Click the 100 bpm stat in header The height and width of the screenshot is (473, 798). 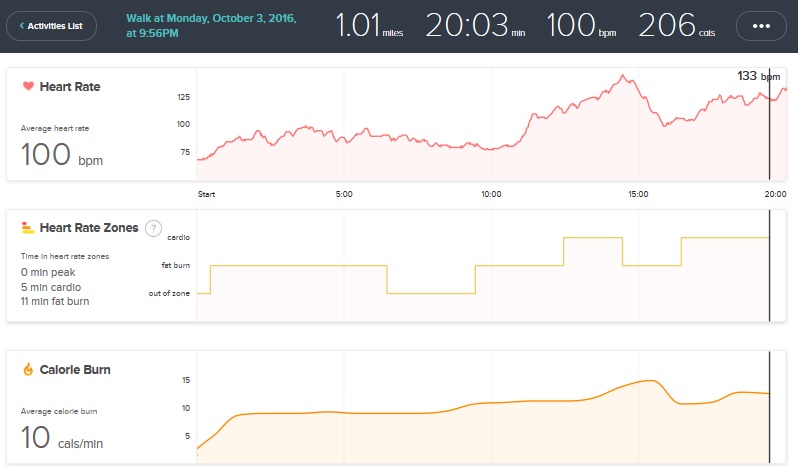coord(579,25)
